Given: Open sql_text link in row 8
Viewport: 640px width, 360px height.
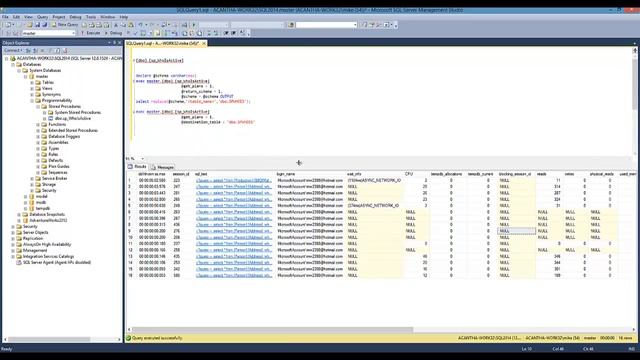Looking at the screenshot, I should (233, 224).
